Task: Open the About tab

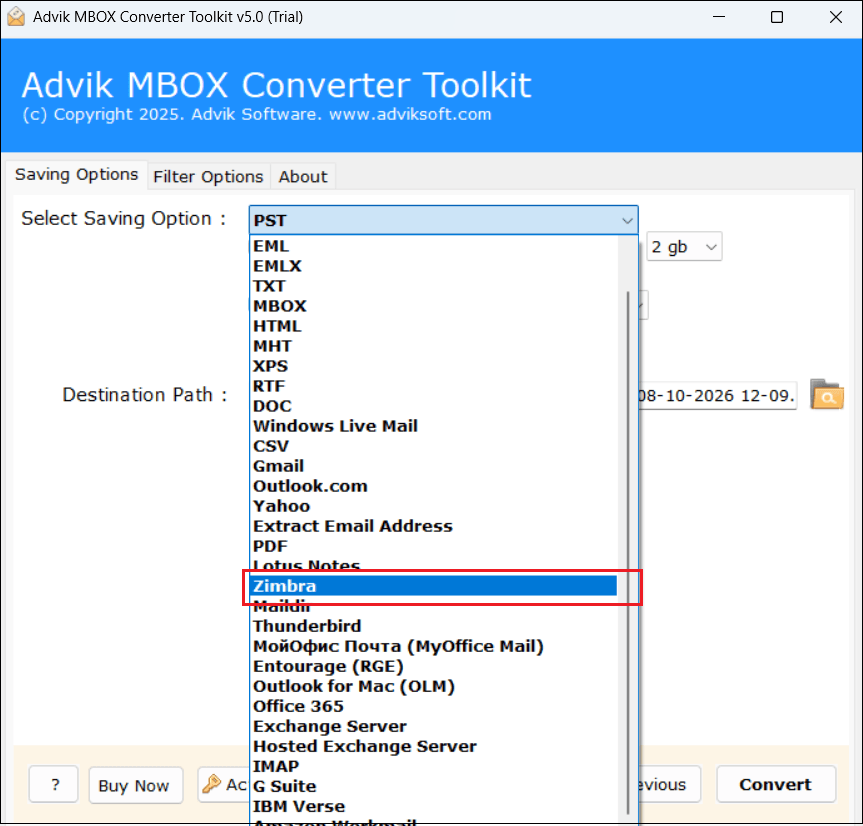Action: point(303,177)
